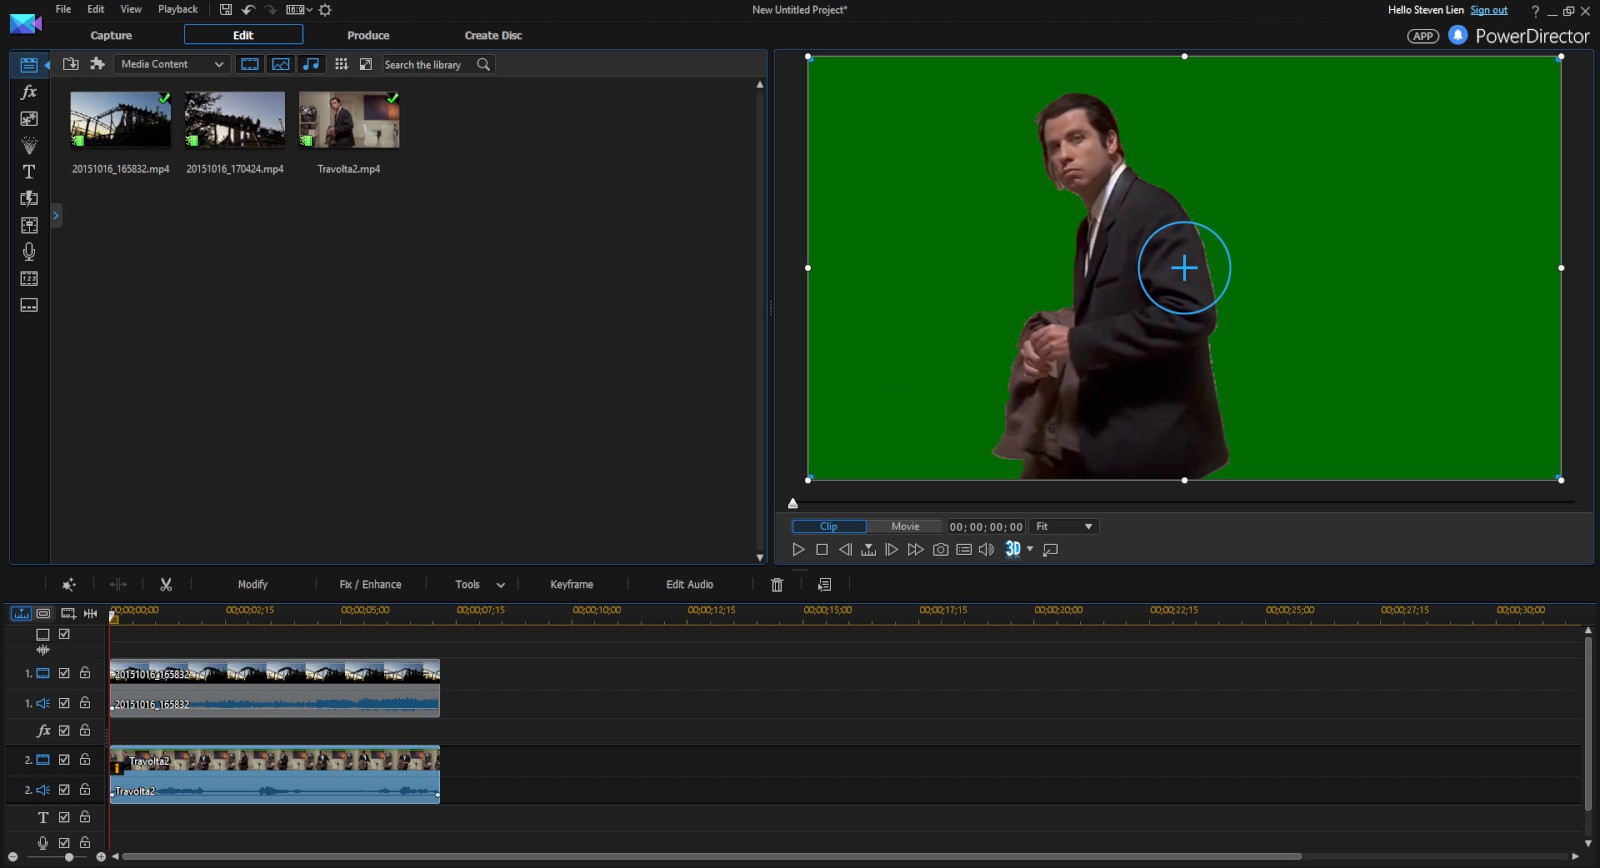Image resolution: width=1600 pixels, height=868 pixels.
Task: Open the Voice-Over Recording Room microphone icon
Action: tap(29, 251)
